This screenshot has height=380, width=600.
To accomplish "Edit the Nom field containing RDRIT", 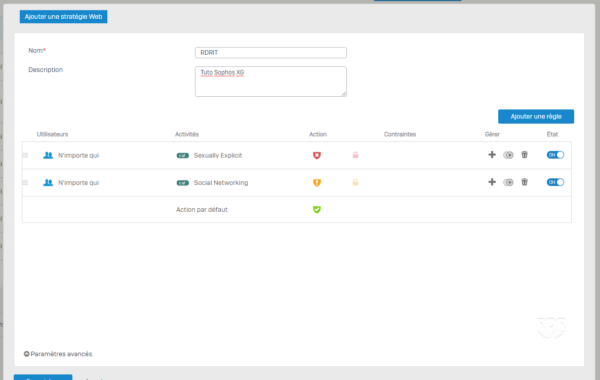I will 271,52.
